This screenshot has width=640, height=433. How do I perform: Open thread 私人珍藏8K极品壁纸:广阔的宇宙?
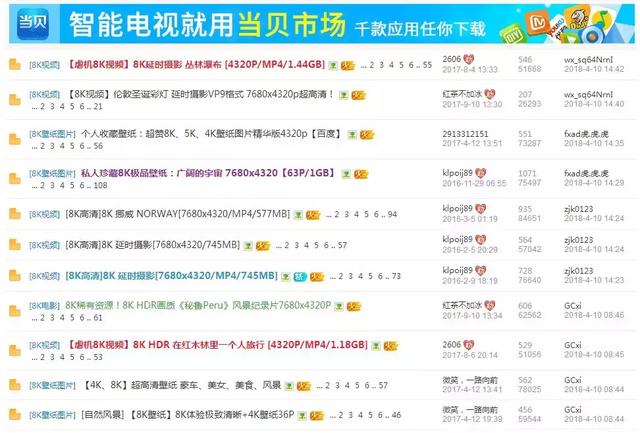(208, 173)
